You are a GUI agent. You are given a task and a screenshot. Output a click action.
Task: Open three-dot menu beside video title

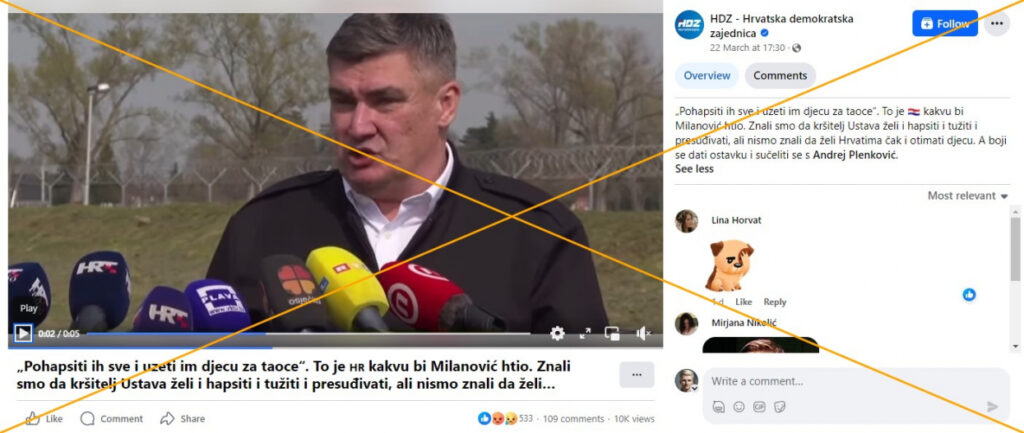(637, 375)
